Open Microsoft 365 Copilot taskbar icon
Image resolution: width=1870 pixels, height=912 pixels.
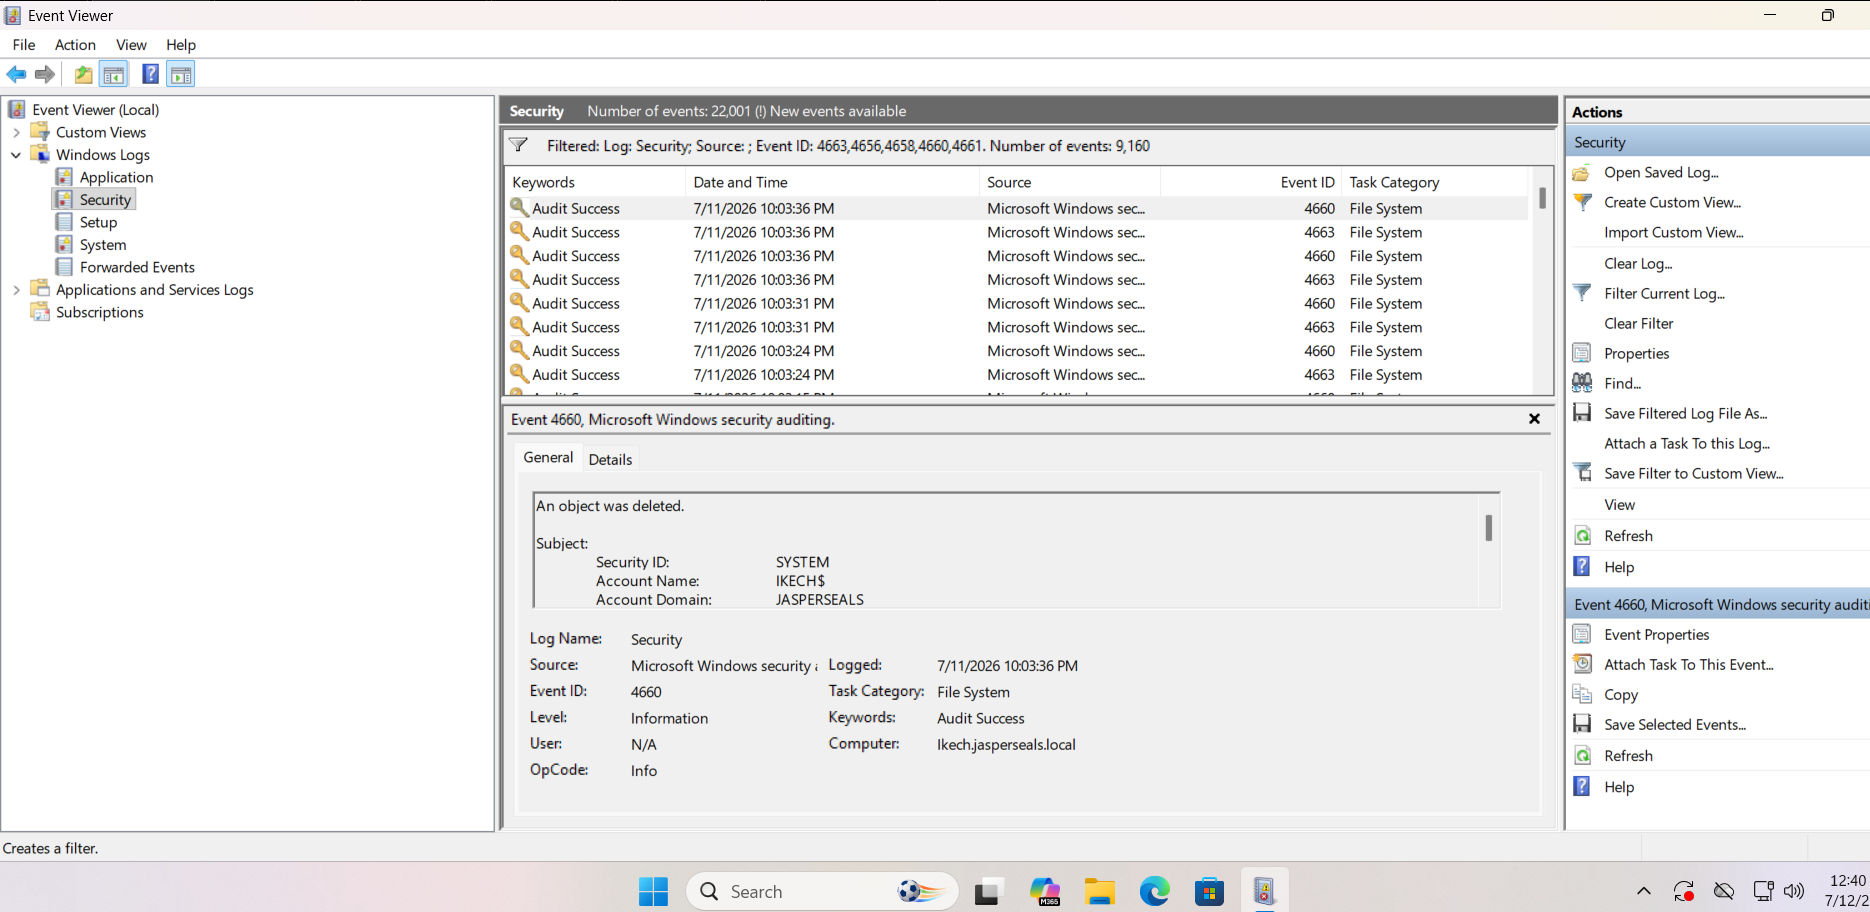click(x=1045, y=891)
